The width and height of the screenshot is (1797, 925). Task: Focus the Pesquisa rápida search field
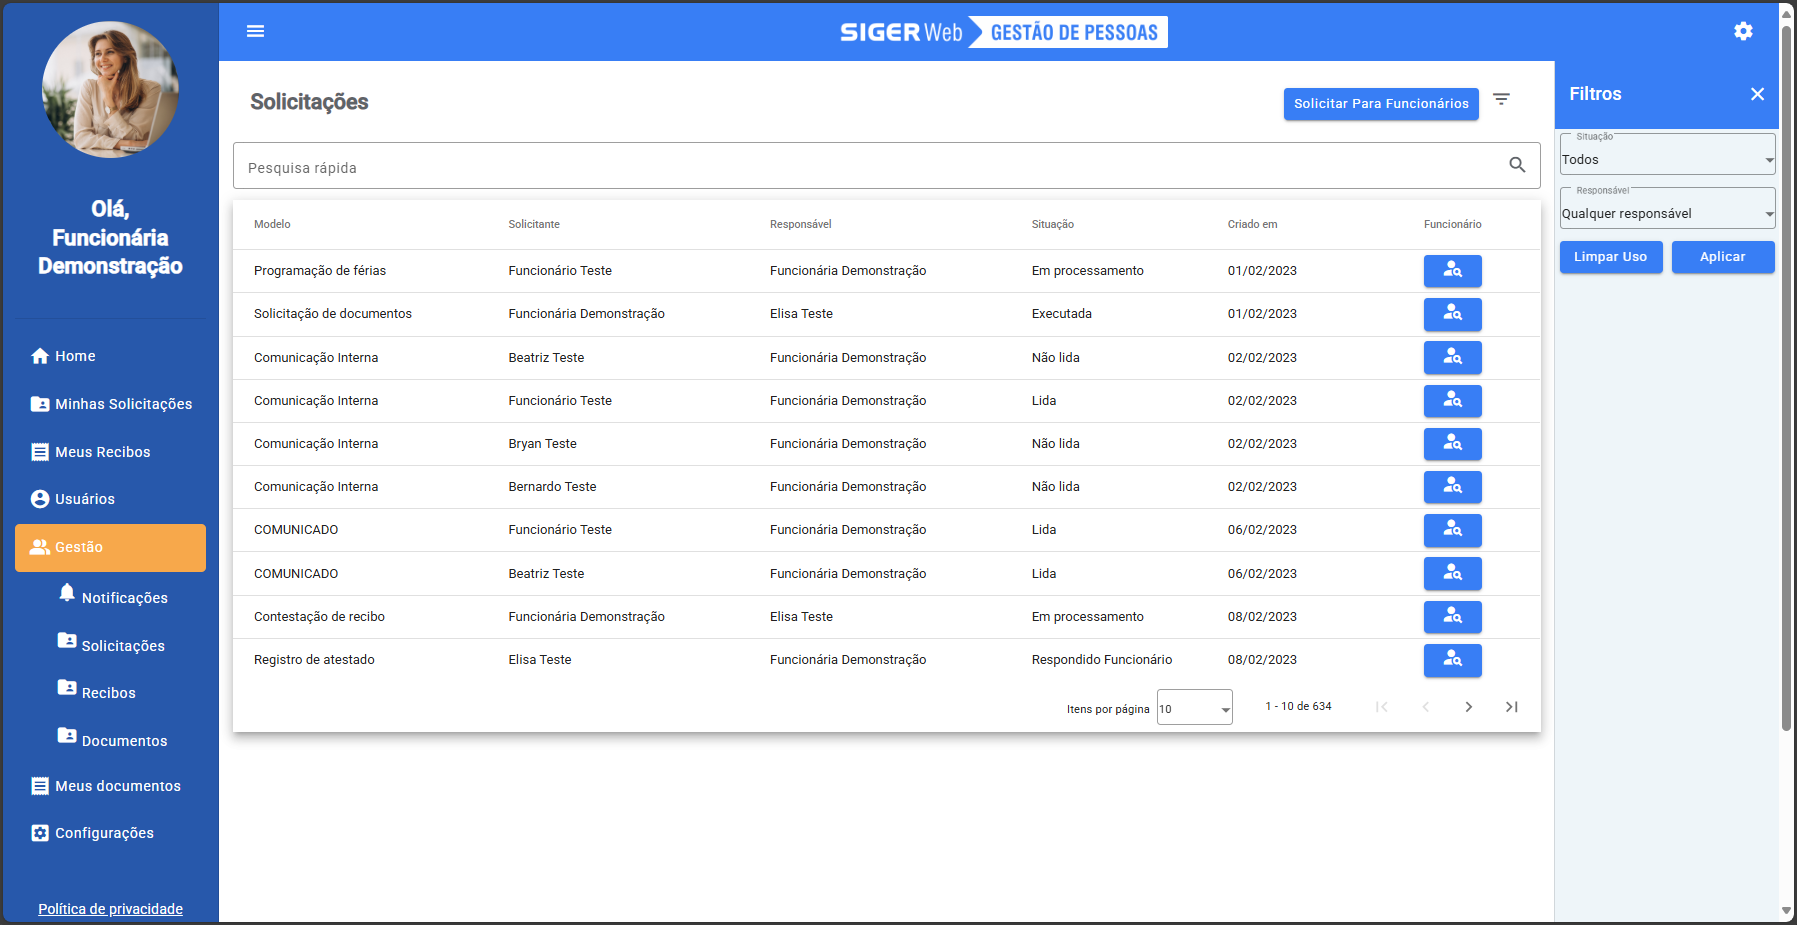pyautogui.click(x=870, y=167)
